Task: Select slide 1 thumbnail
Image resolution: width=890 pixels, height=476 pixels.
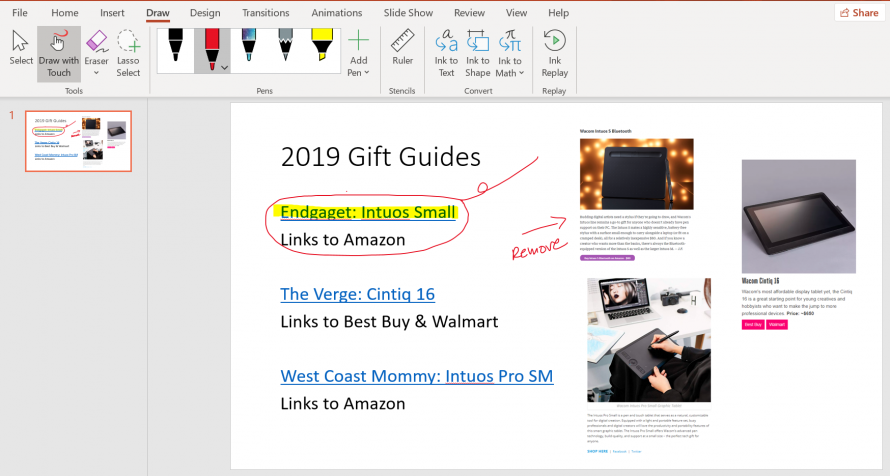Action: tap(78, 141)
